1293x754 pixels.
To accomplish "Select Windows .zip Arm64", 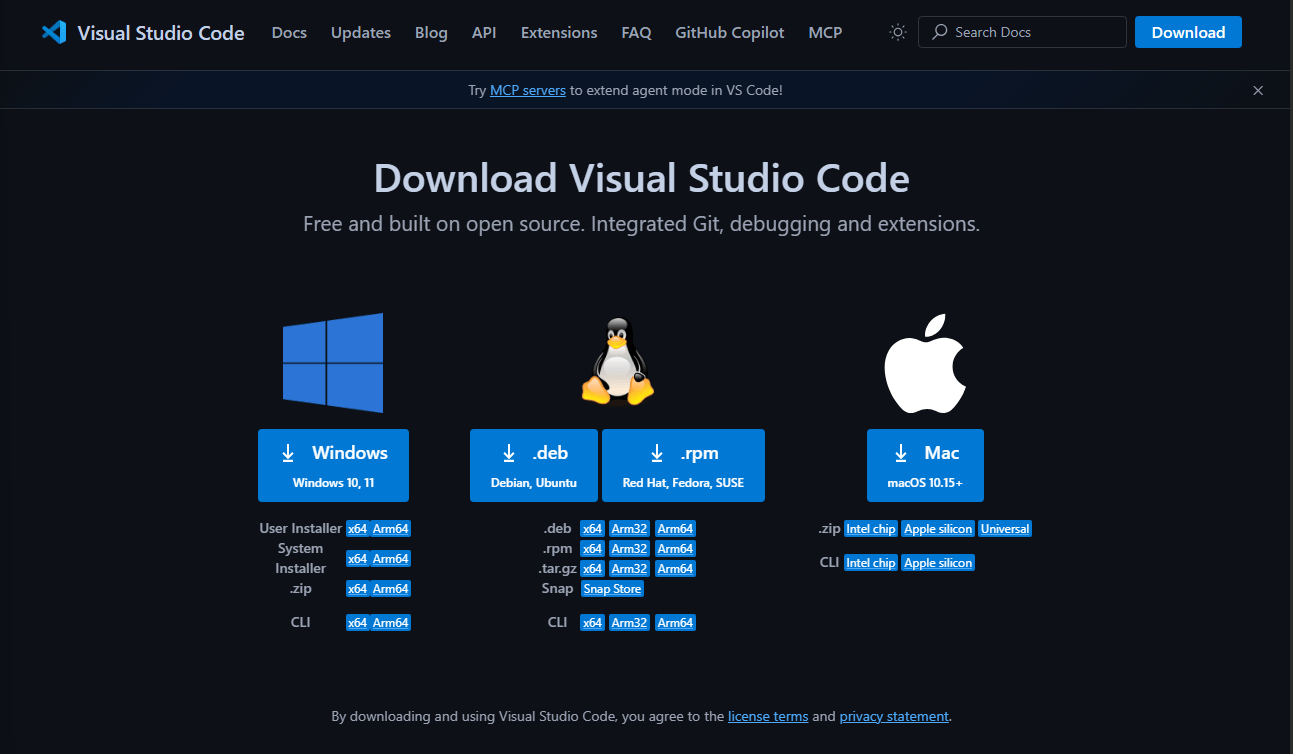I will (391, 589).
